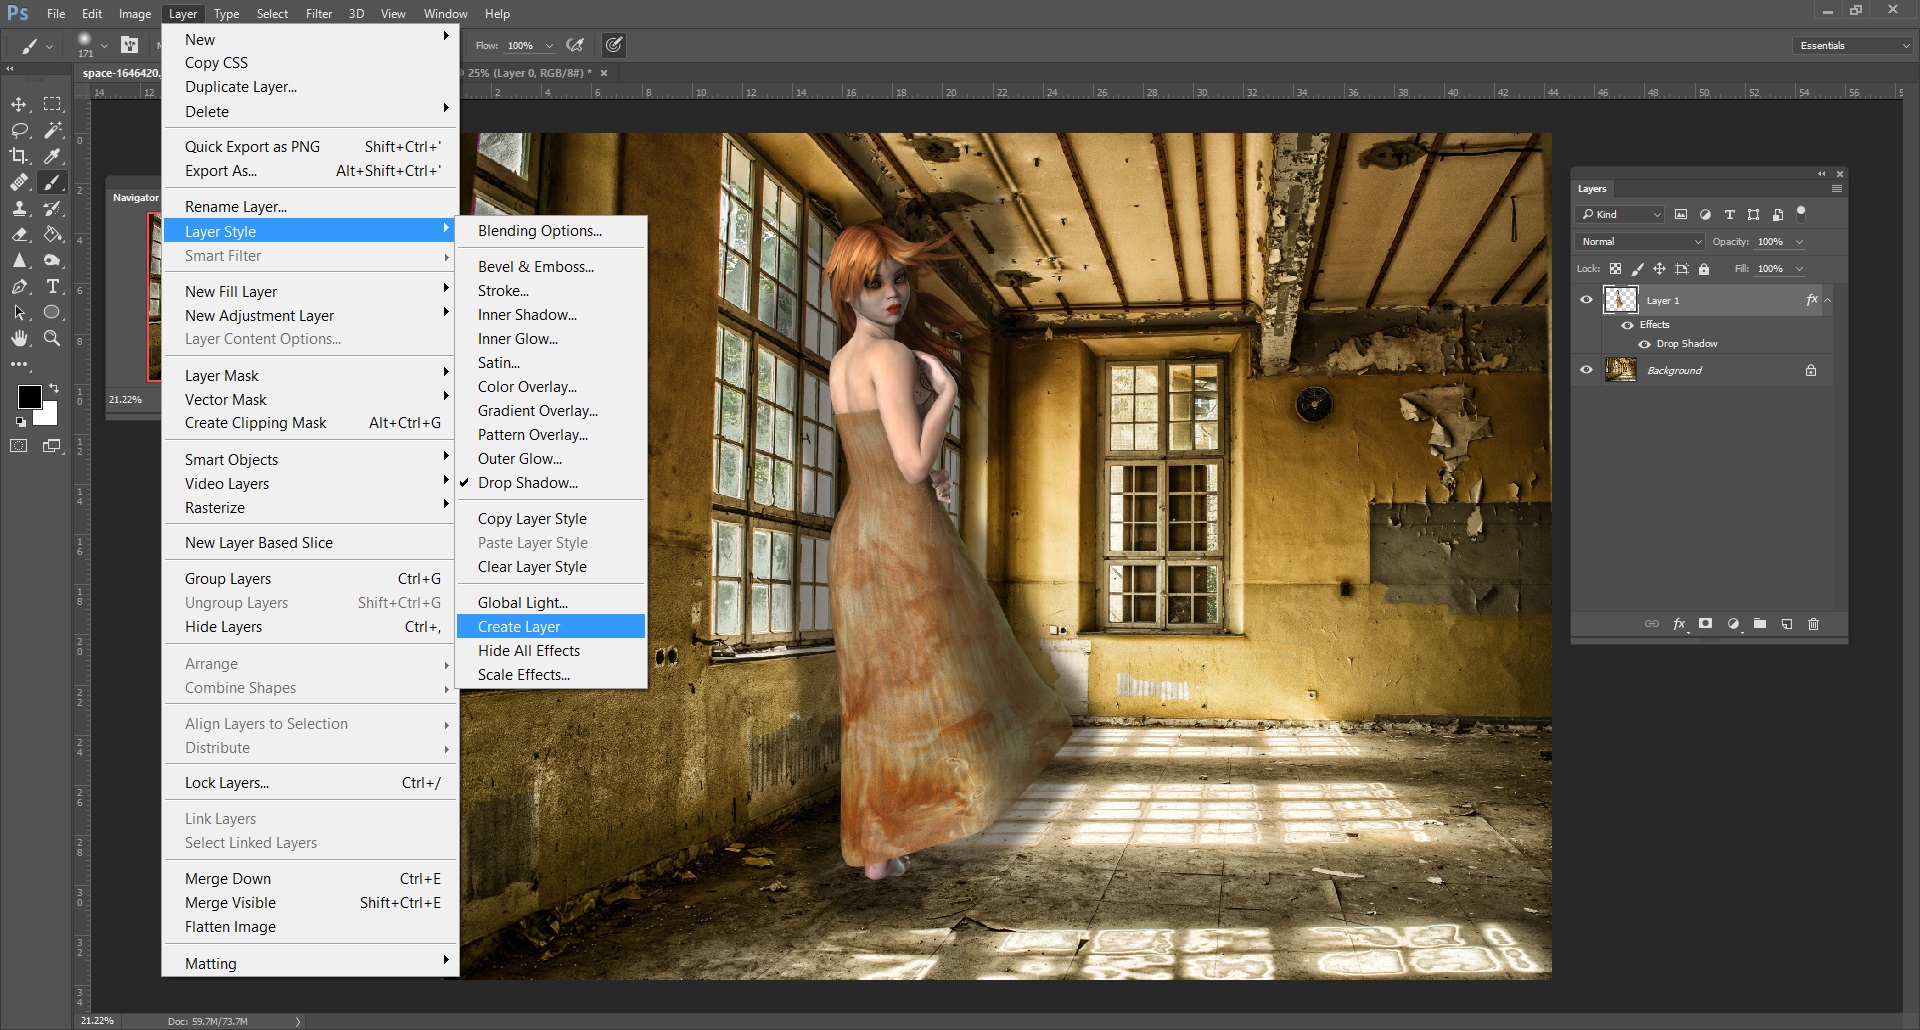Image resolution: width=1920 pixels, height=1030 pixels.
Task: Click the Layer 1 thumbnail
Action: point(1621,300)
